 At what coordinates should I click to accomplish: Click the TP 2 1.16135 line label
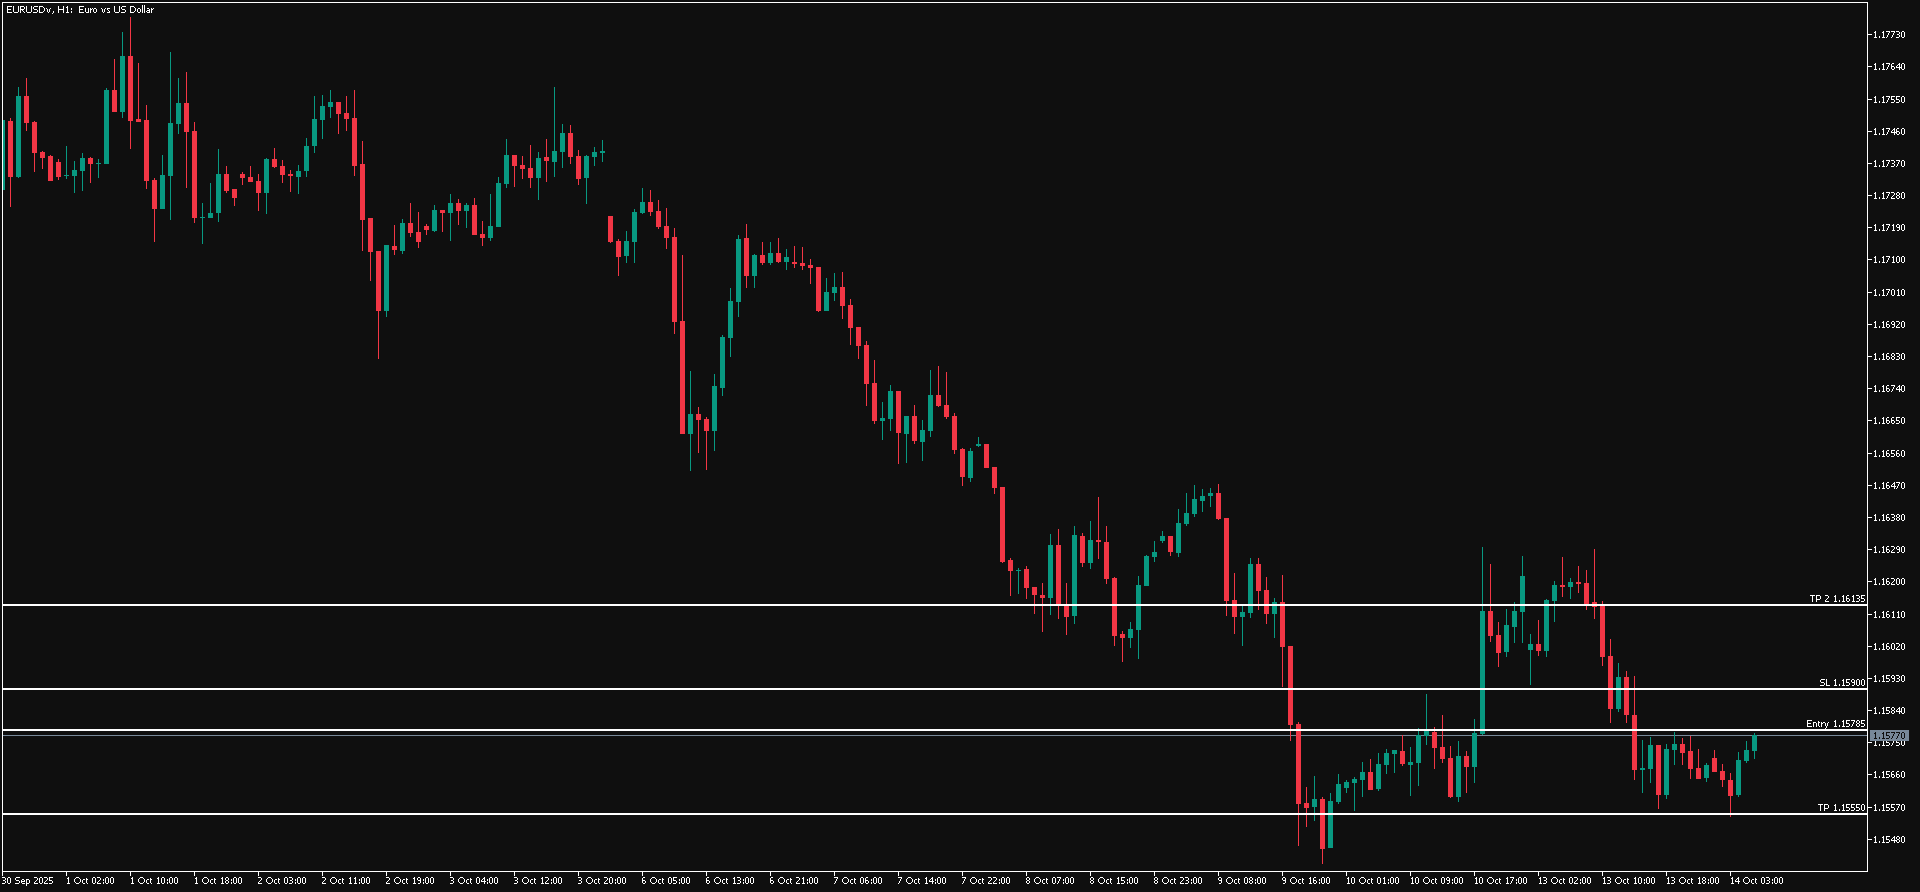point(1836,599)
